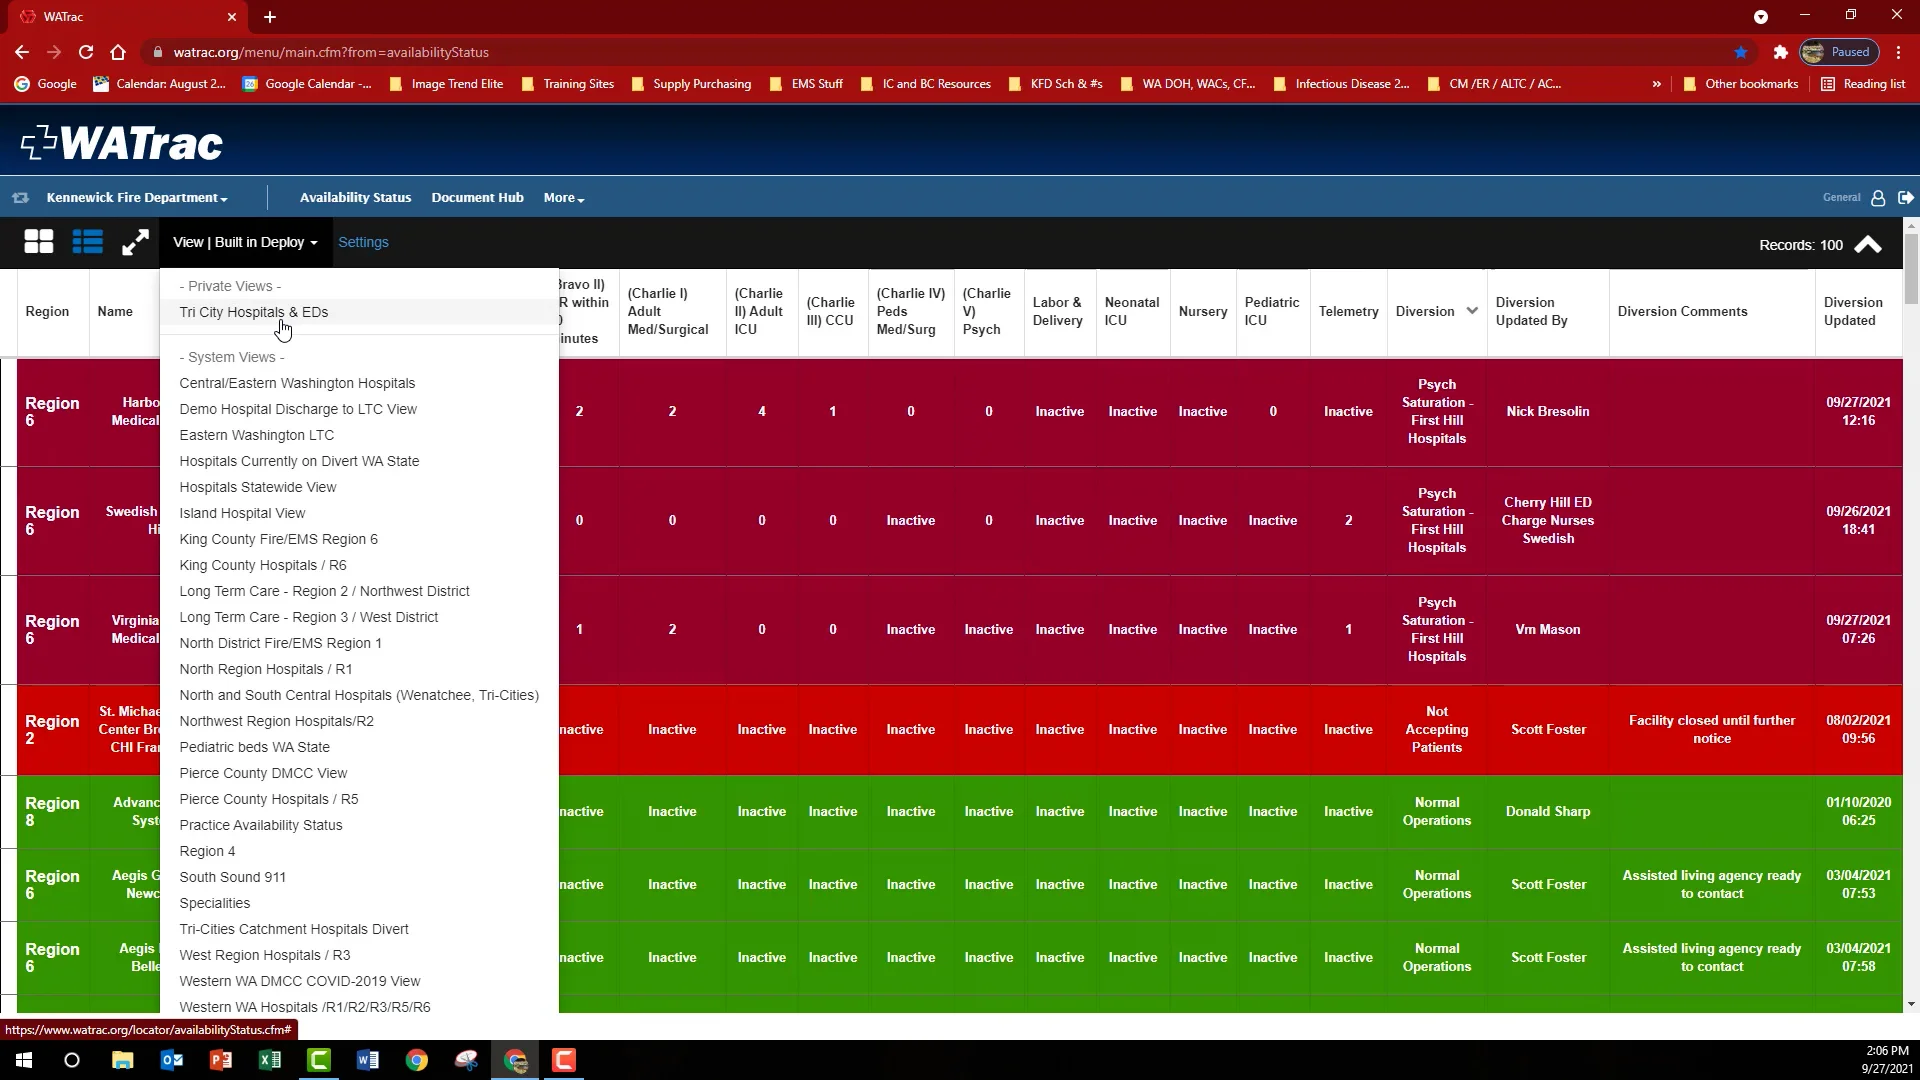Click the fullscreen expand arrows icon
Image resolution: width=1920 pixels, height=1080 pixels.
pyautogui.click(x=135, y=242)
